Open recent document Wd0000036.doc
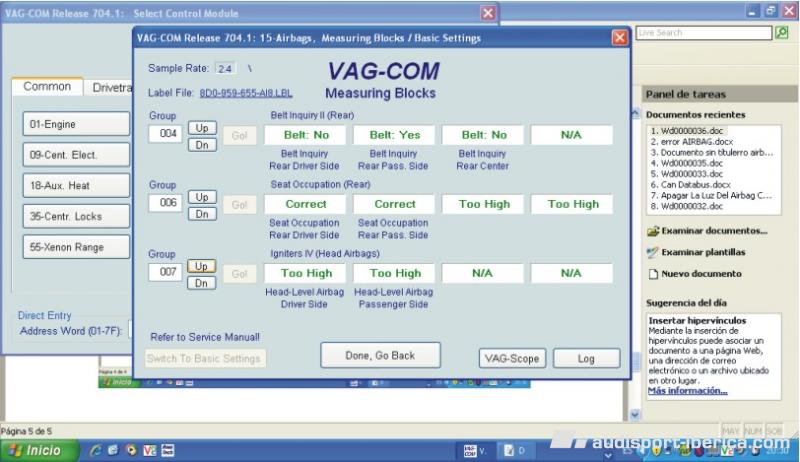Viewport: 800px width, 462px height. point(687,131)
